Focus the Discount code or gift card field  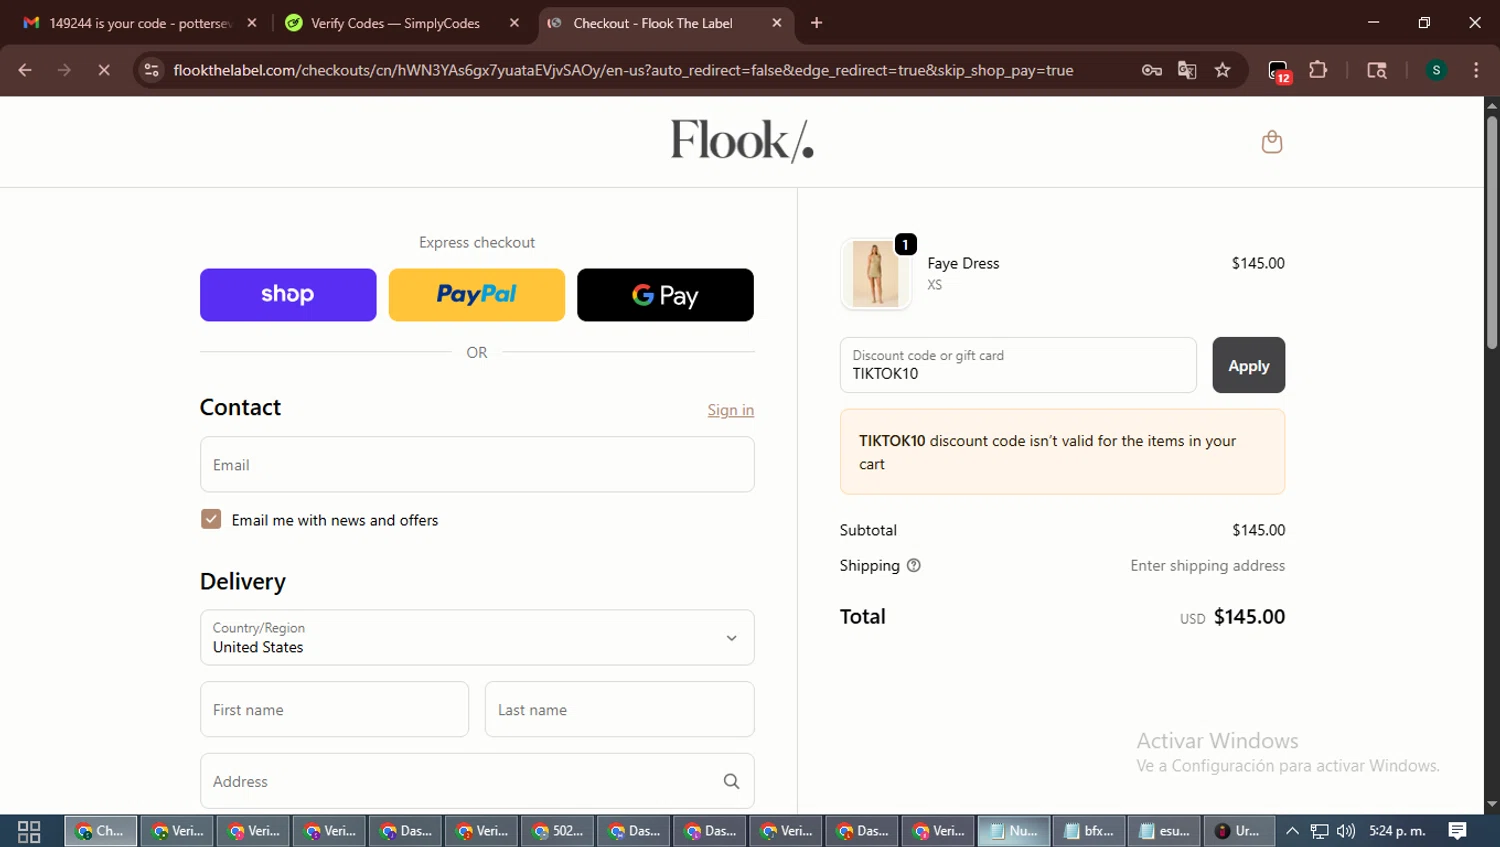point(1018,365)
